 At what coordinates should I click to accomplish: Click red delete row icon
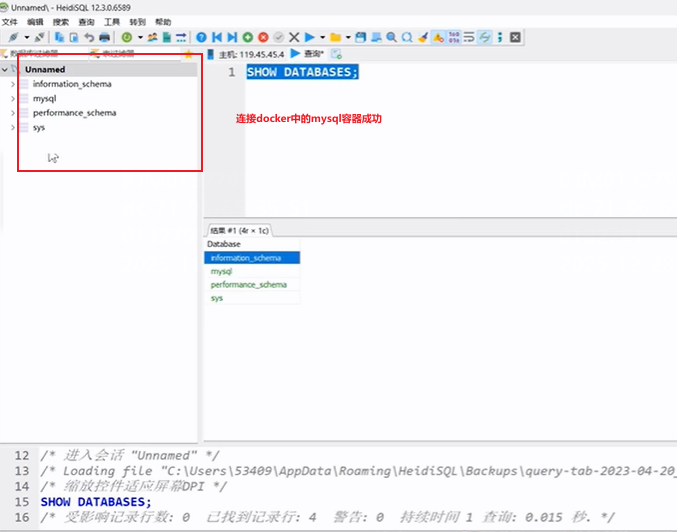263,38
